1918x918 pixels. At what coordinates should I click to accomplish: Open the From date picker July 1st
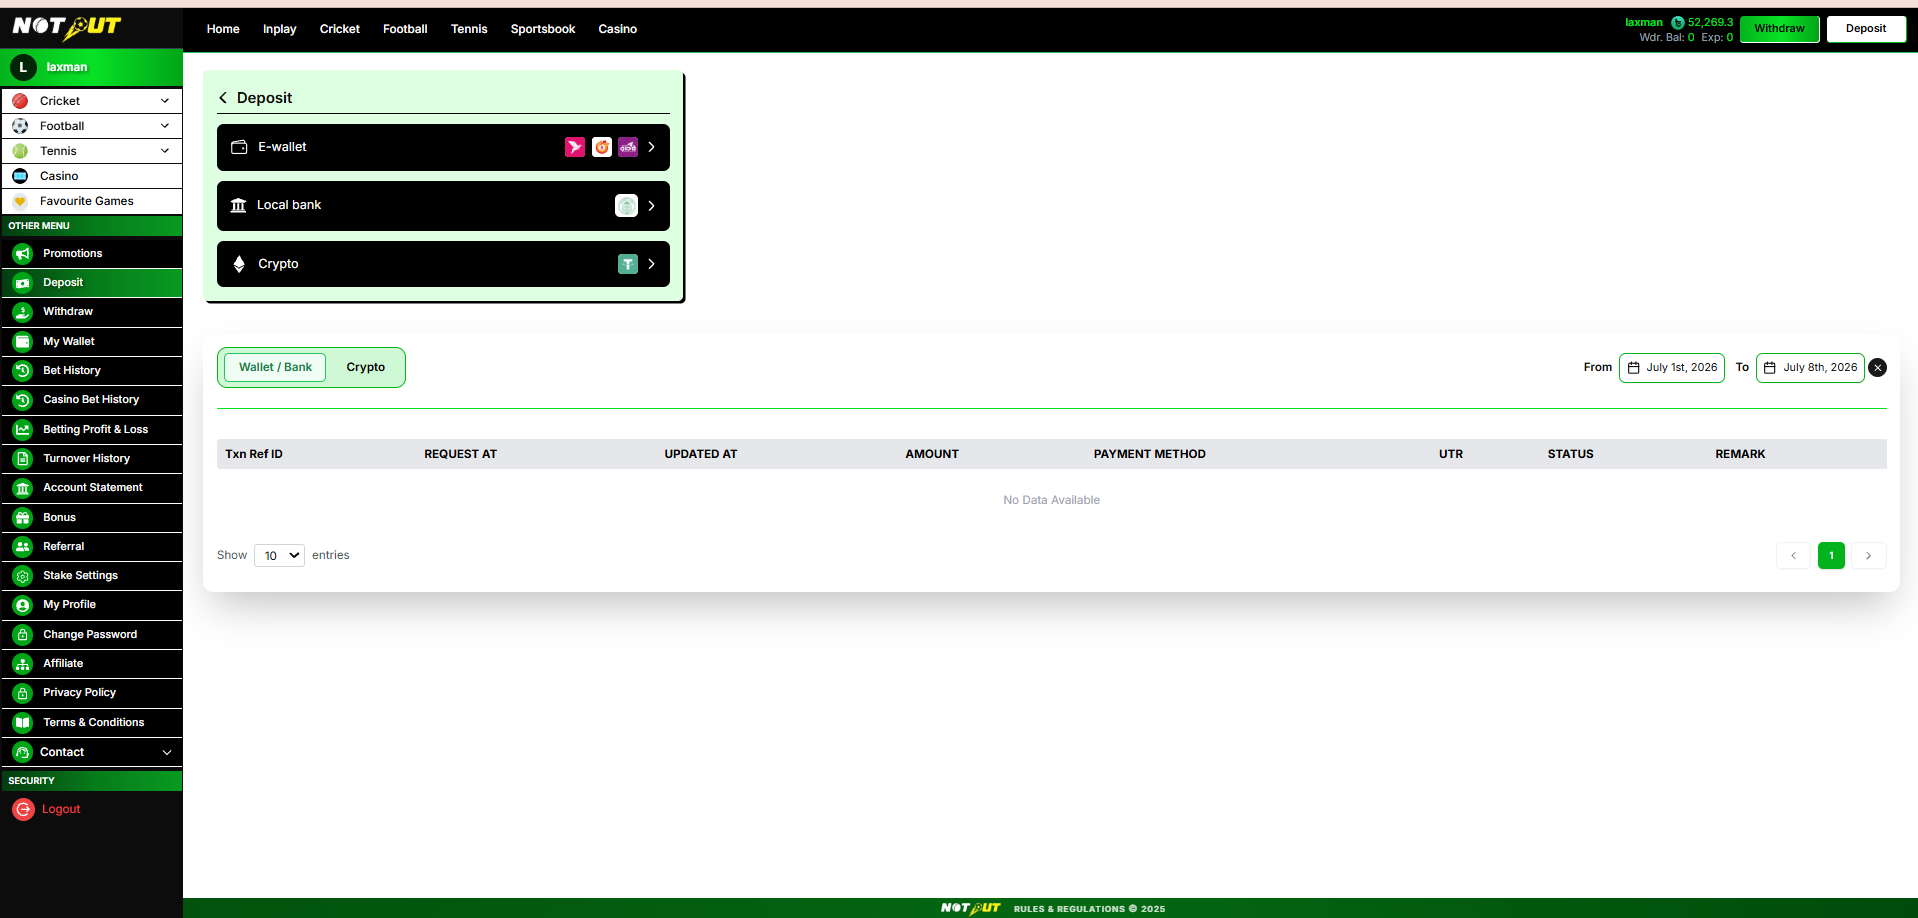pyautogui.click(x=1672, y=368)
